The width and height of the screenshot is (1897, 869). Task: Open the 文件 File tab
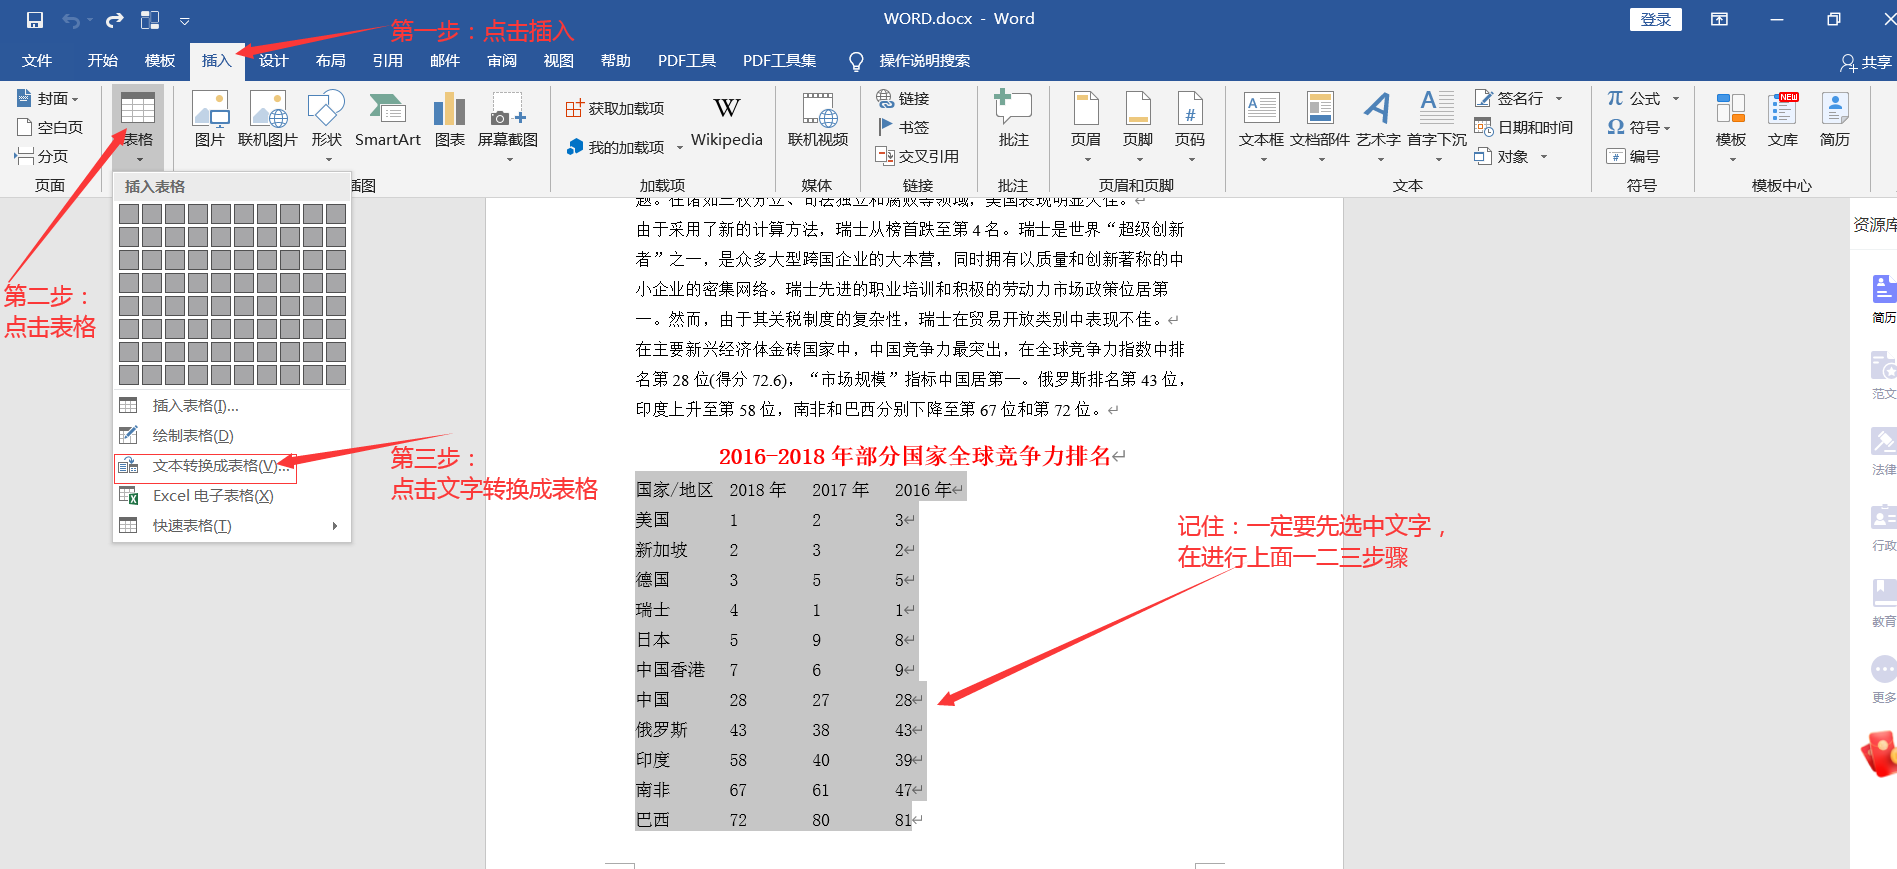37,61
